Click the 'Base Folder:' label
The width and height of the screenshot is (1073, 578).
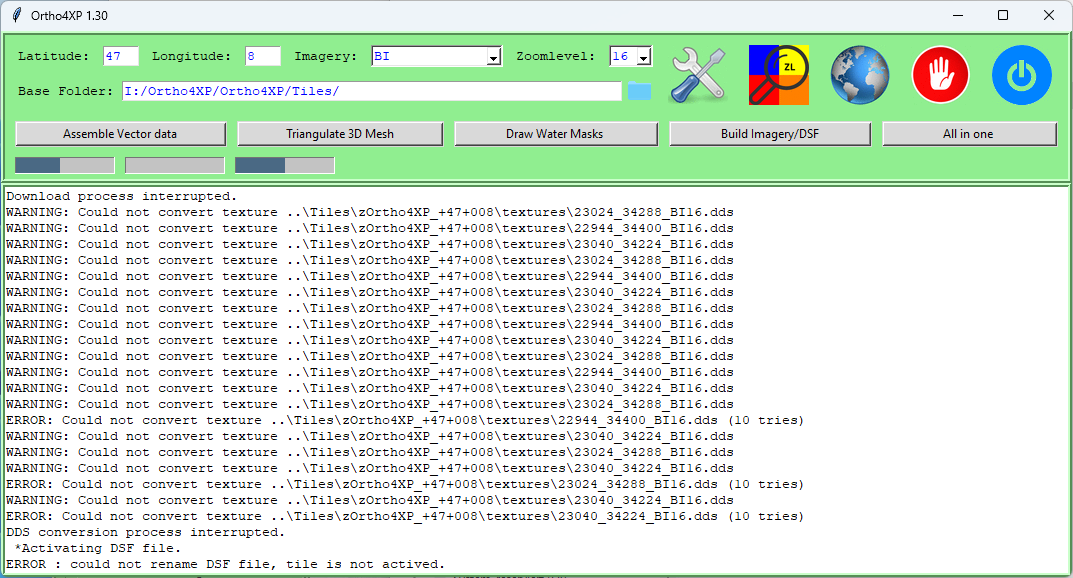point(66,91)
